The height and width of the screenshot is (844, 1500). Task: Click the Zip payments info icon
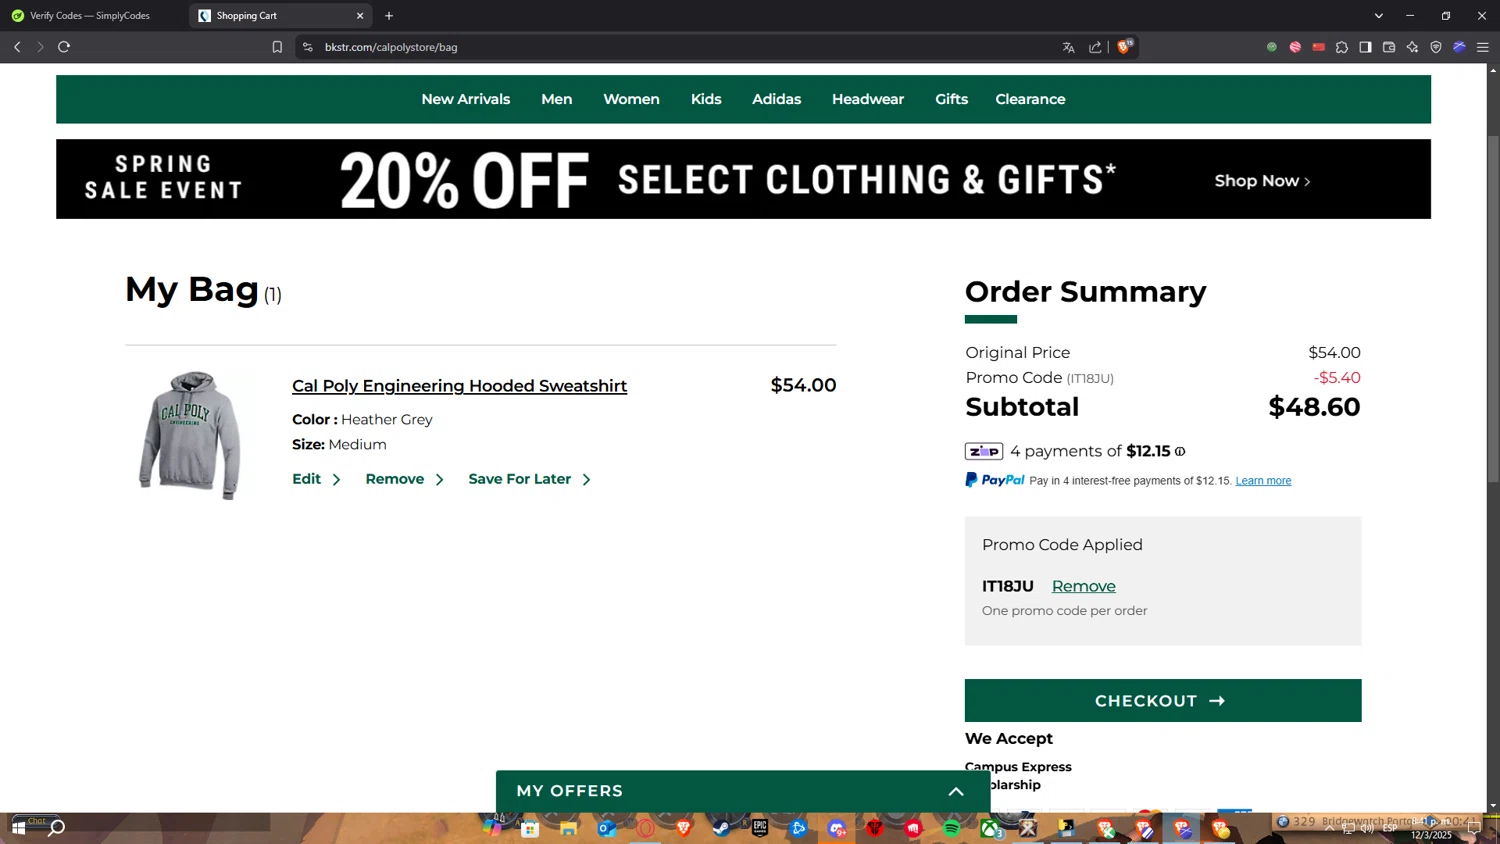pos(1180,452)
